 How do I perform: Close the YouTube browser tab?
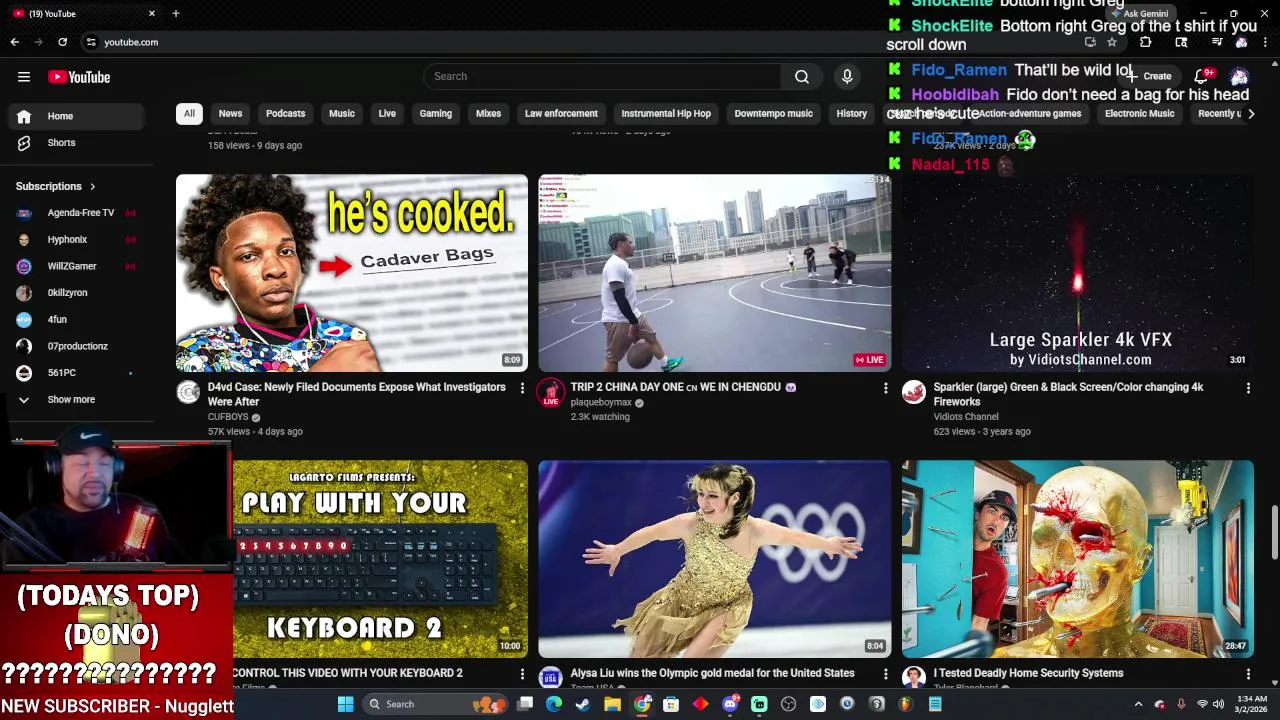coord(152,13)
